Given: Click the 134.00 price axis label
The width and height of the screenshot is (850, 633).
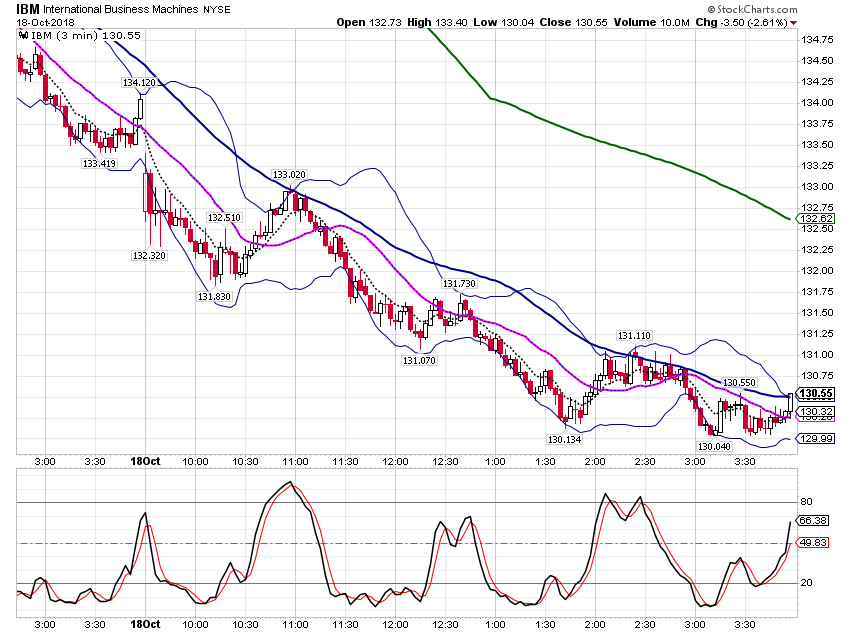Looking at the screenshot, I should coord(817,102).
